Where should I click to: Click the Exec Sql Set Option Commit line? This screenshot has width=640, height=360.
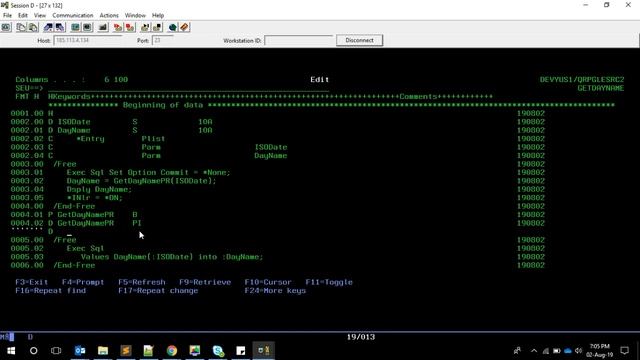tap(148, 173)
